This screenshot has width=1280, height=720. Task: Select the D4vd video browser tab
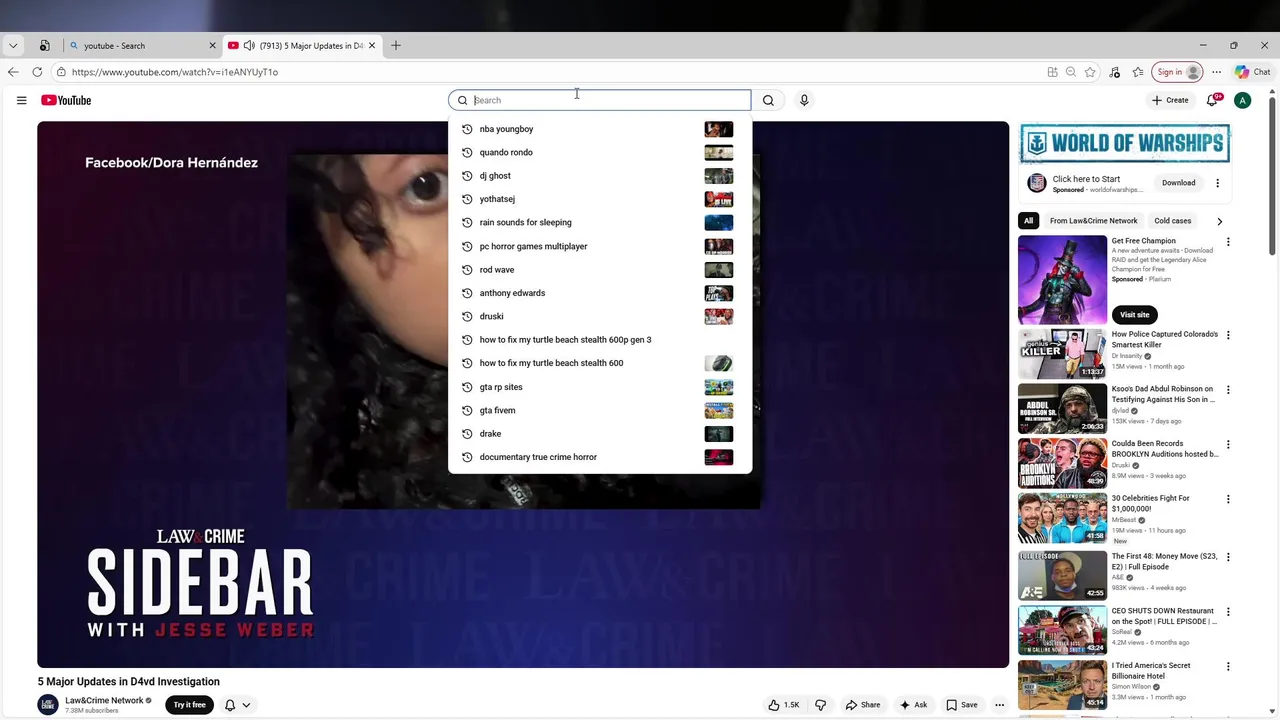pyautogui.click(x=302, y=45)
